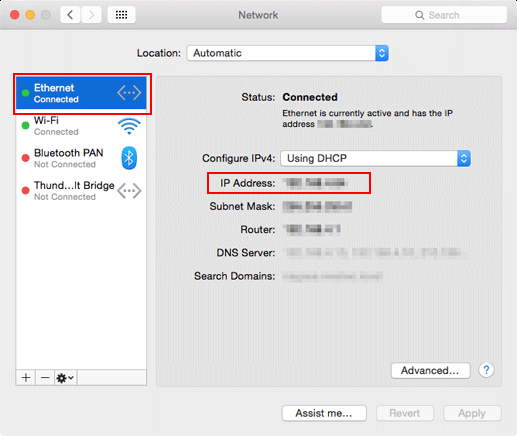This screenshot has height=436, width=517.
Task: Select Ethernet in the service list
Action: [81, 93]
